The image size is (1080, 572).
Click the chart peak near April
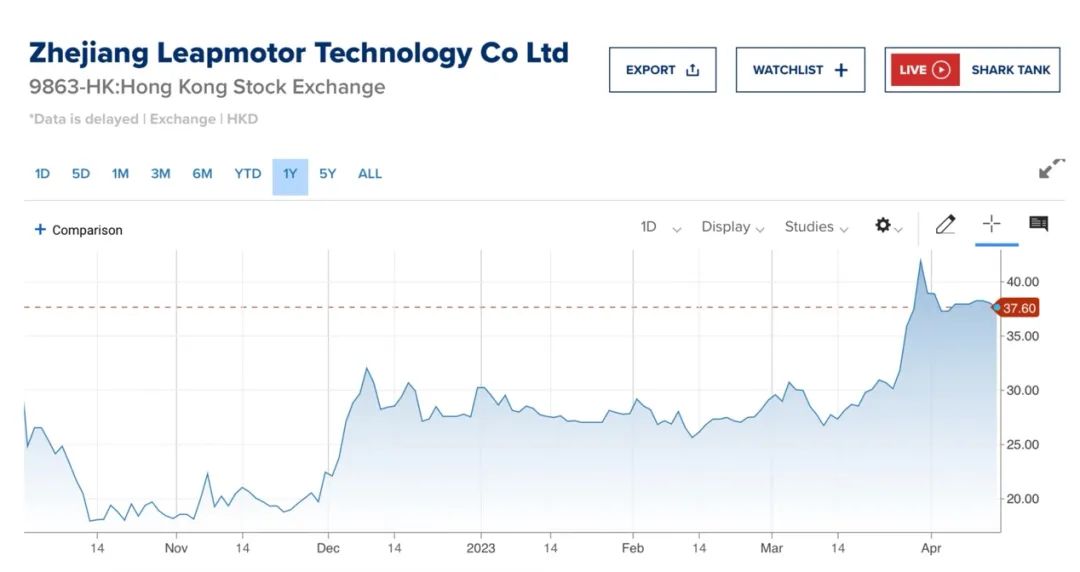coord(921,260)
